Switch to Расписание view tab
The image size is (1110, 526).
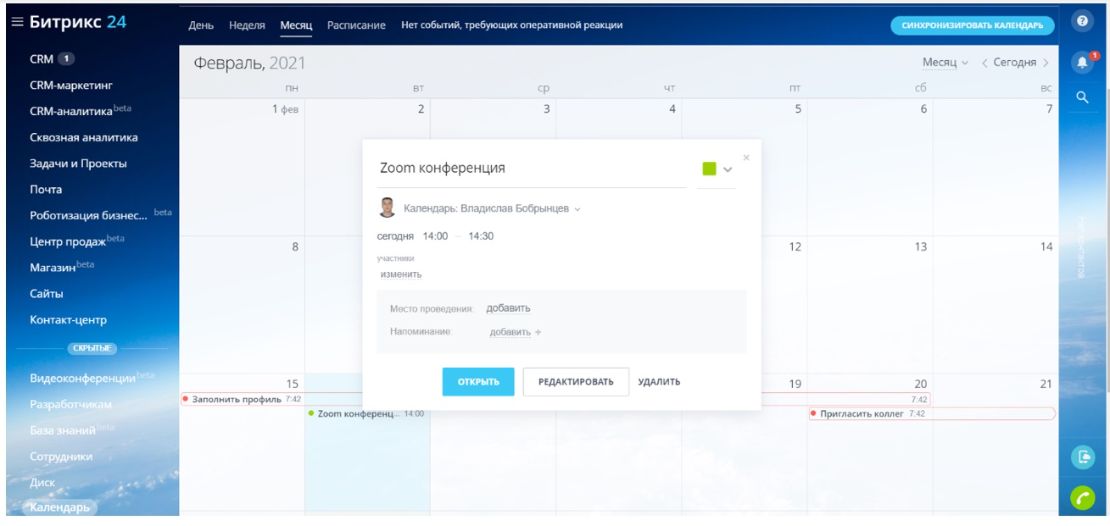coord(356,25)
